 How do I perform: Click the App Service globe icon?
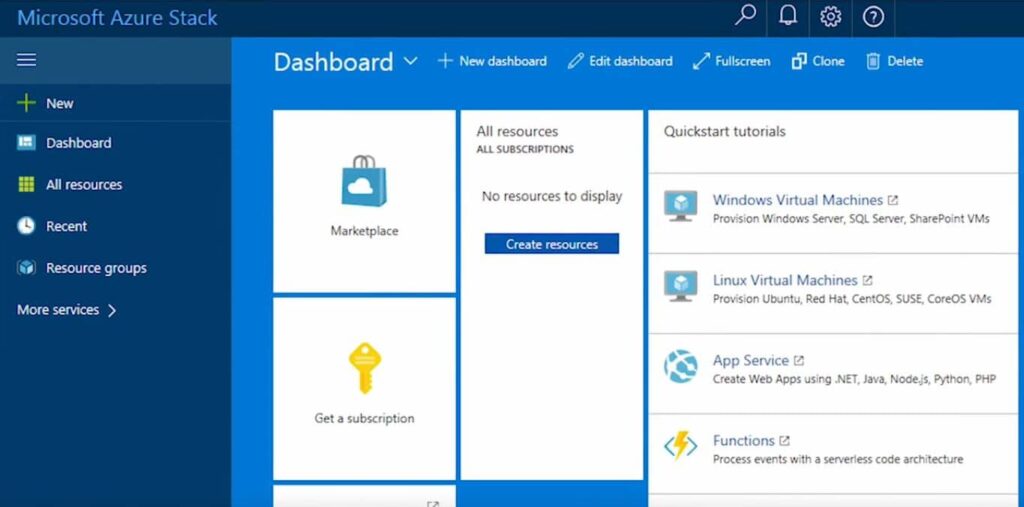[681, 367]
